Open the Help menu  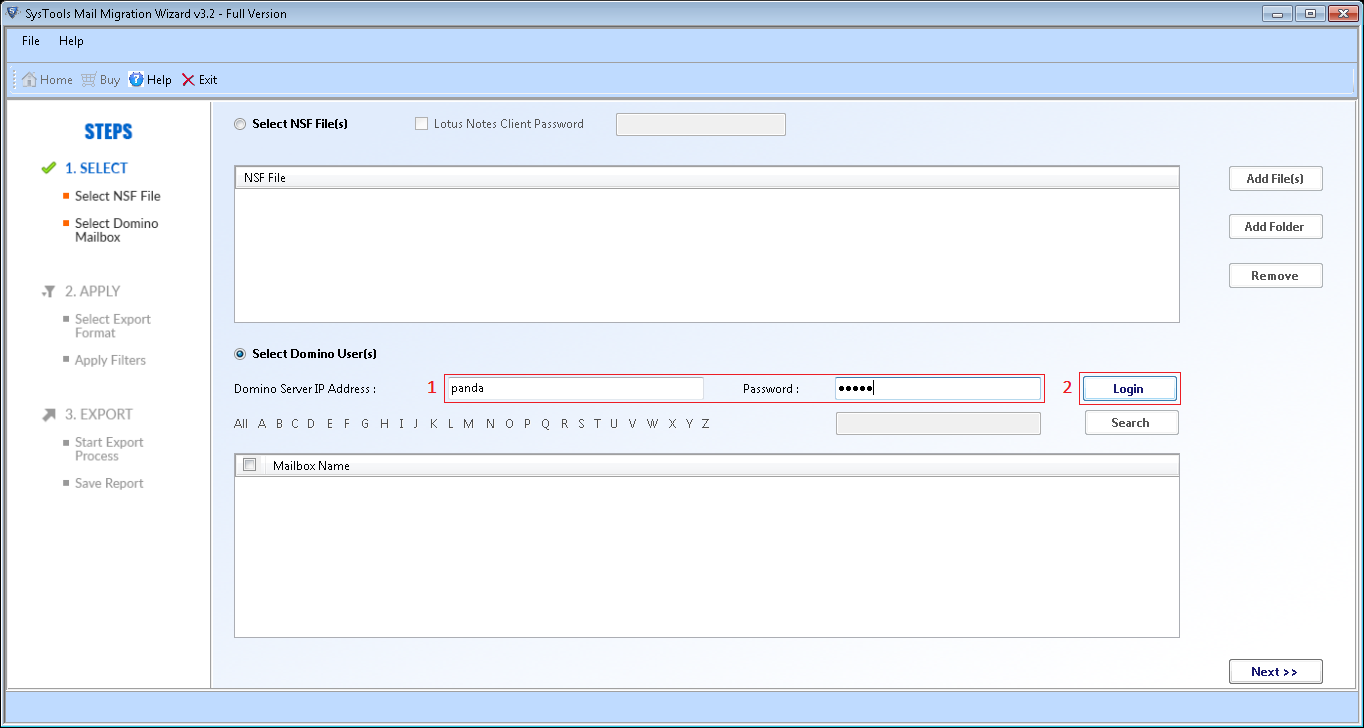pyautogui.click(x=71, y=41)
